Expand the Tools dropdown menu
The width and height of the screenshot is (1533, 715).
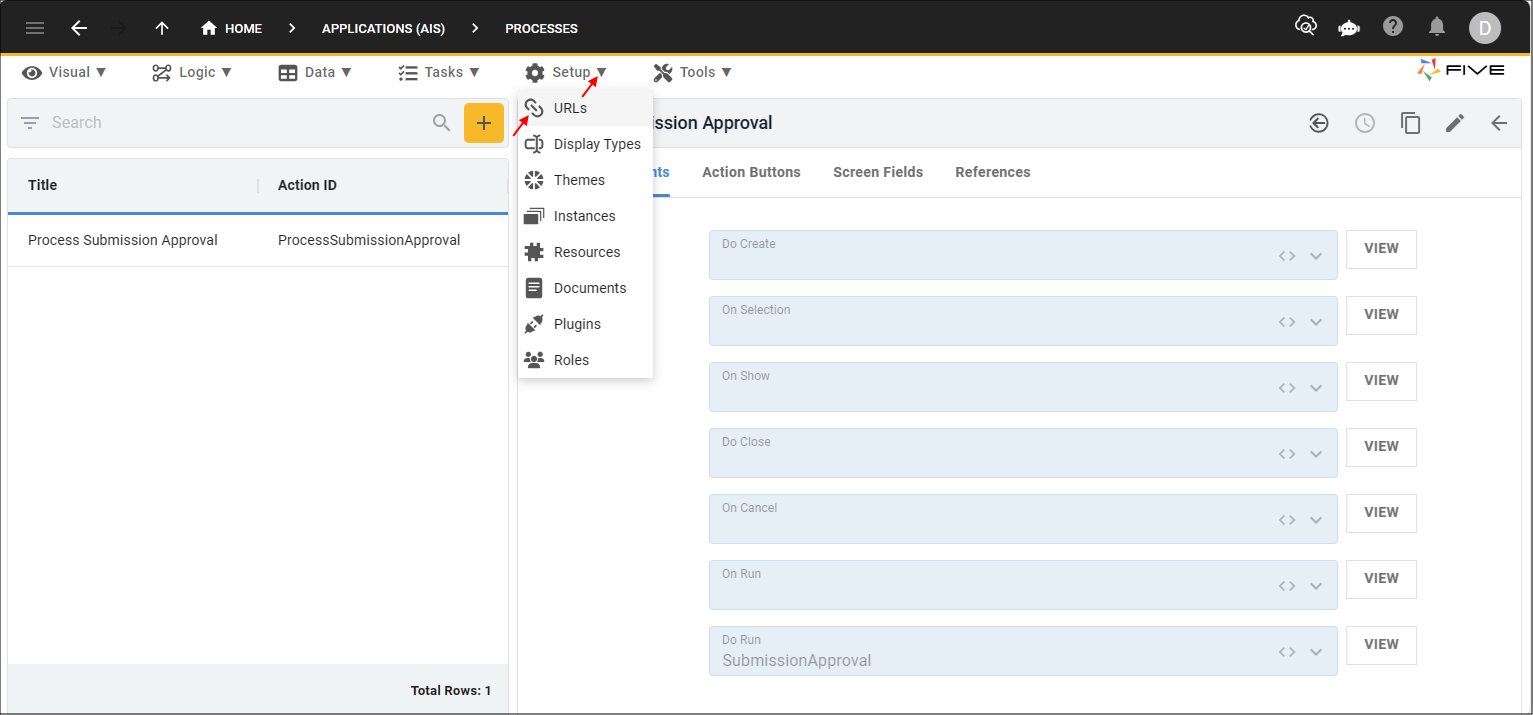tap(692, 72)
